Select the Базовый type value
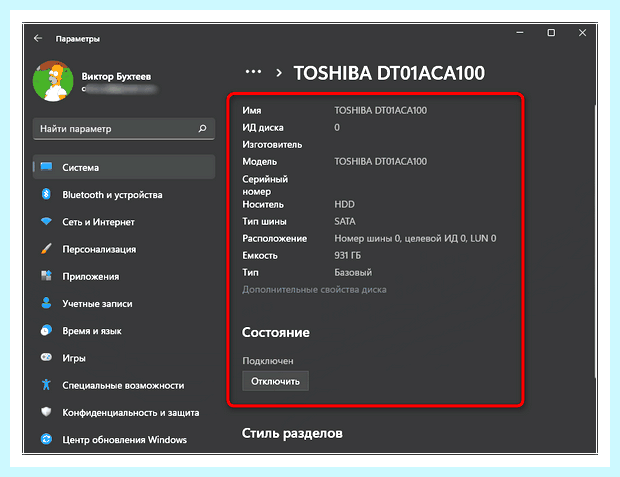 (x=353, y=273)
